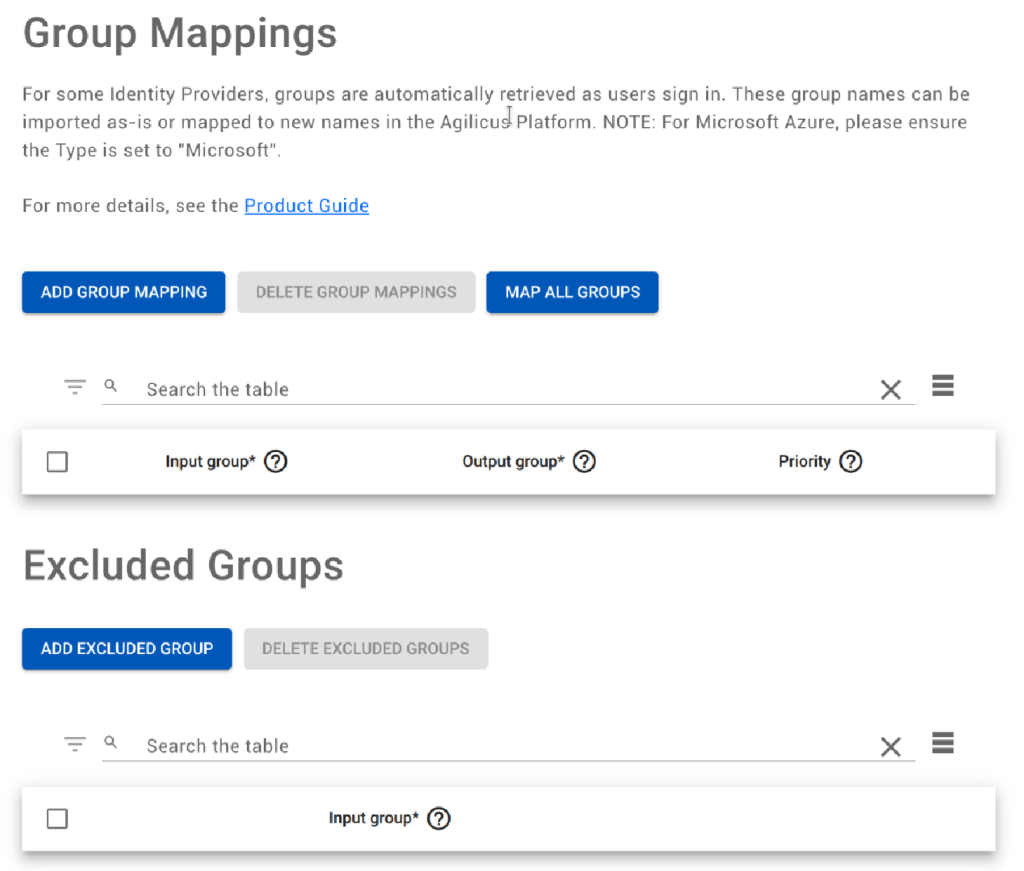Click the Add Excluded Group button
Screen dimensions: 1024x871
(x=127, y=649)
